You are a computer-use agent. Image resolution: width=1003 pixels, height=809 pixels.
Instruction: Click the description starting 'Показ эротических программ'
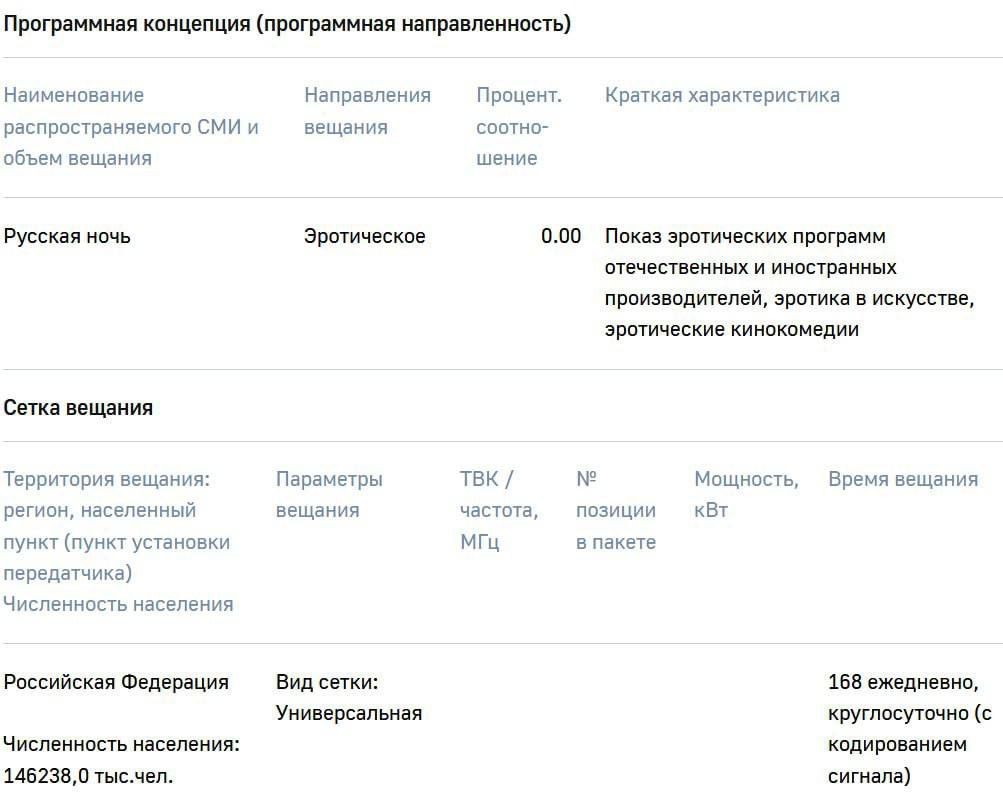click(x=788, y=282)
